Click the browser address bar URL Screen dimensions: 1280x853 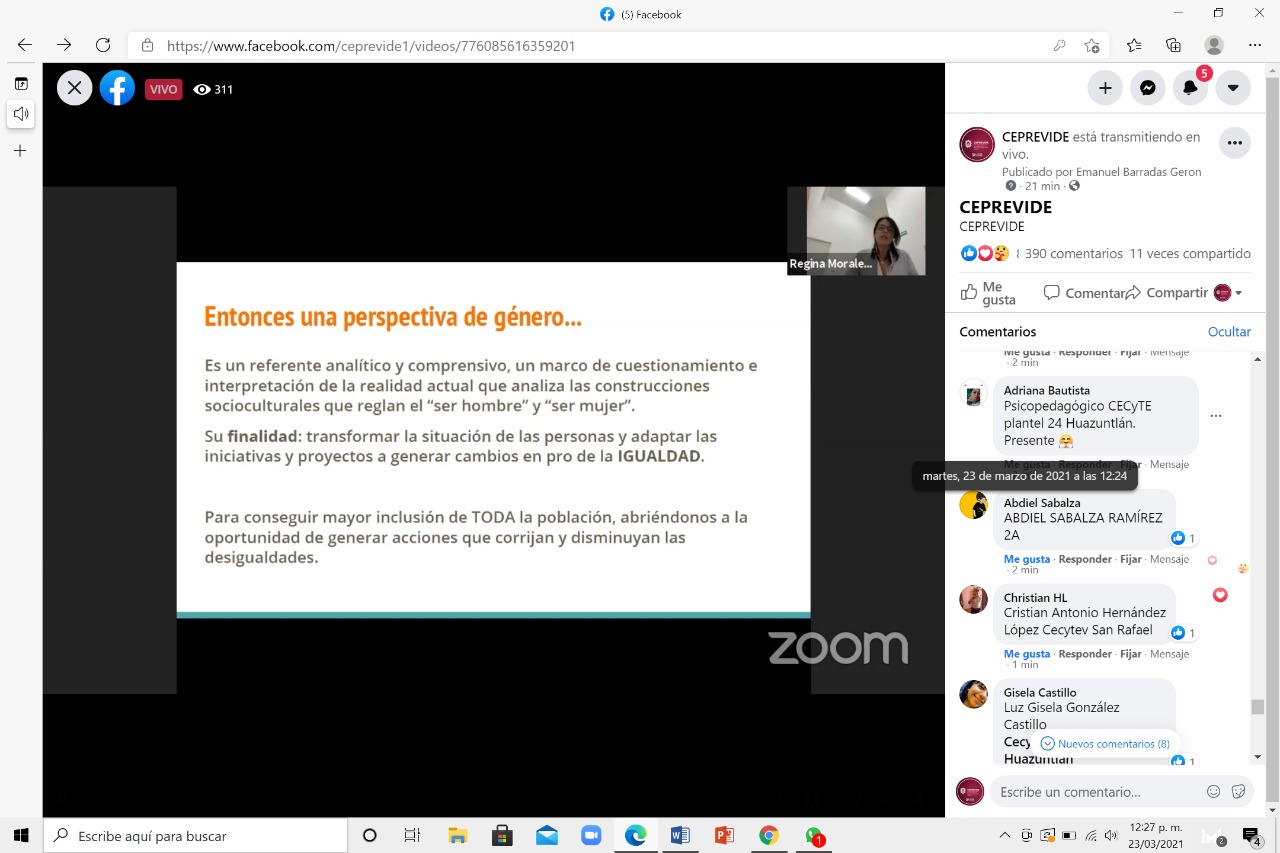[371, 46]
